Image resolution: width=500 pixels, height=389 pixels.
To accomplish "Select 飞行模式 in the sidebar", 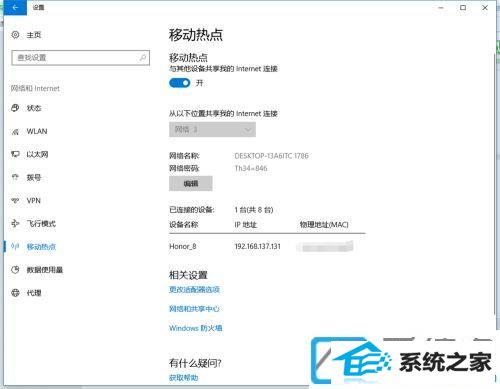I will click(41, 223).
